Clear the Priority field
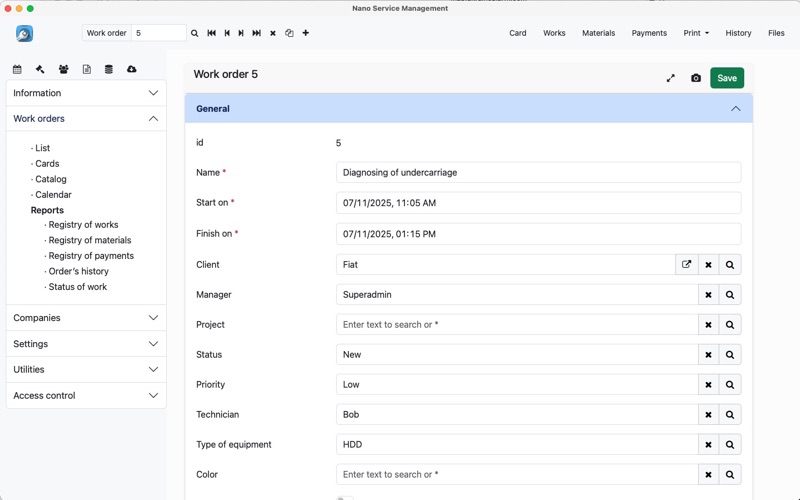Viewport: 800px width, 500px height. [708, 385]
